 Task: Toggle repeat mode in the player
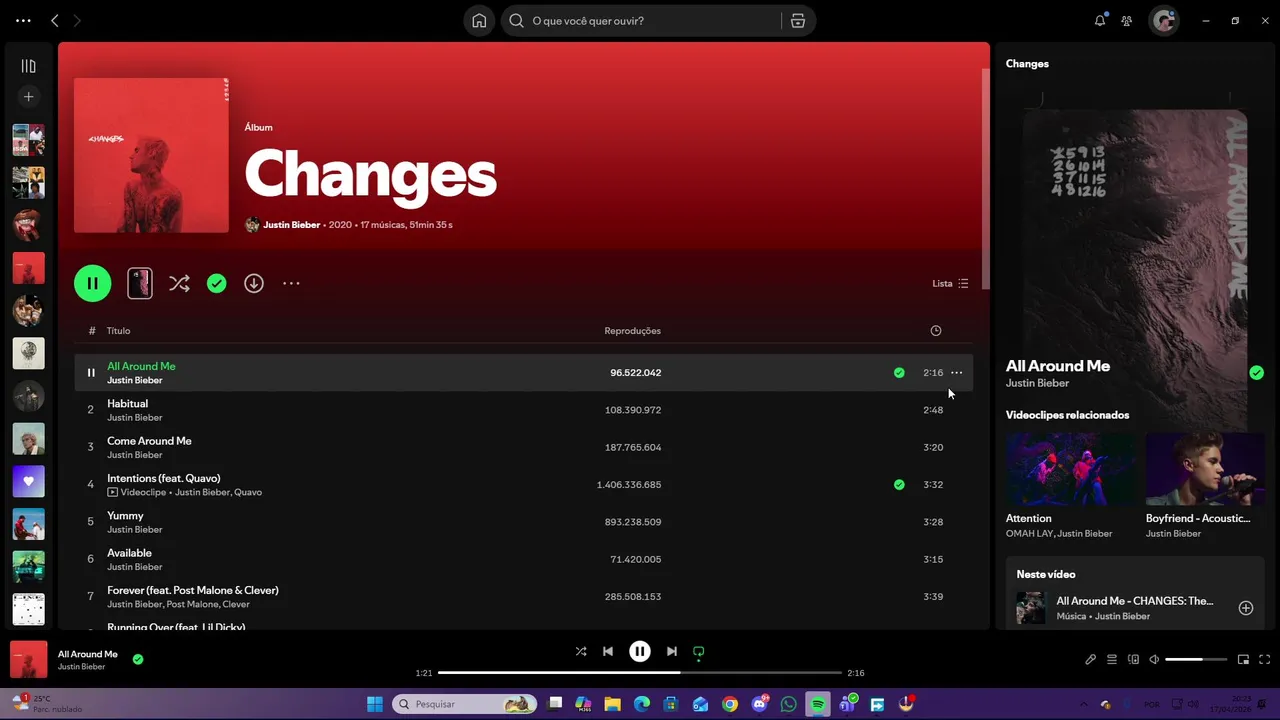coord(699,651)
